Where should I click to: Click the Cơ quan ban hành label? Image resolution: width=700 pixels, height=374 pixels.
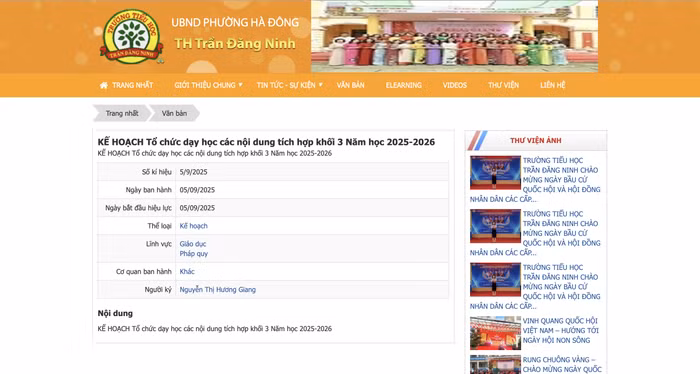click(144, 271)
